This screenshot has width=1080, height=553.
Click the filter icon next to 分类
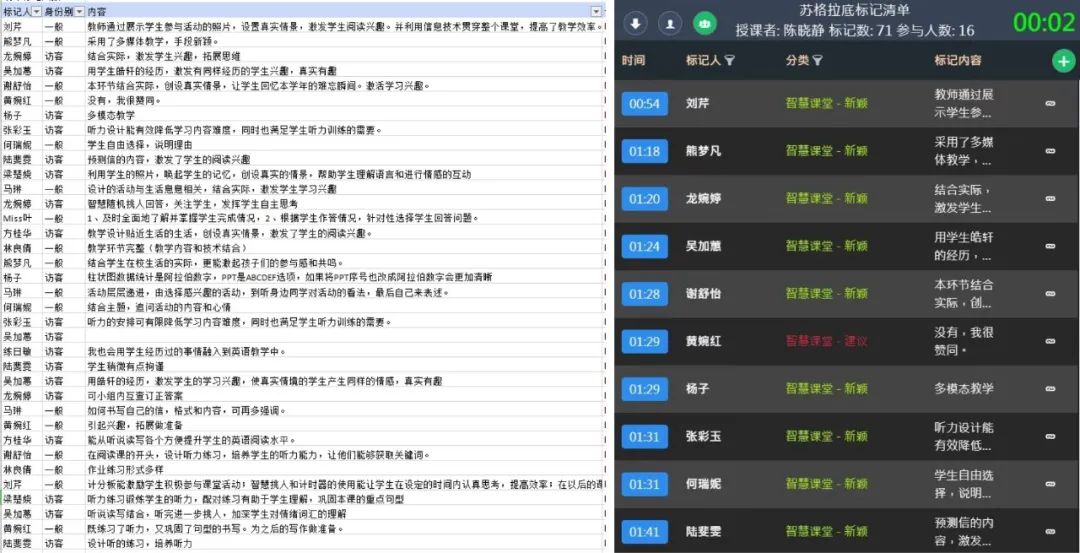817,61
